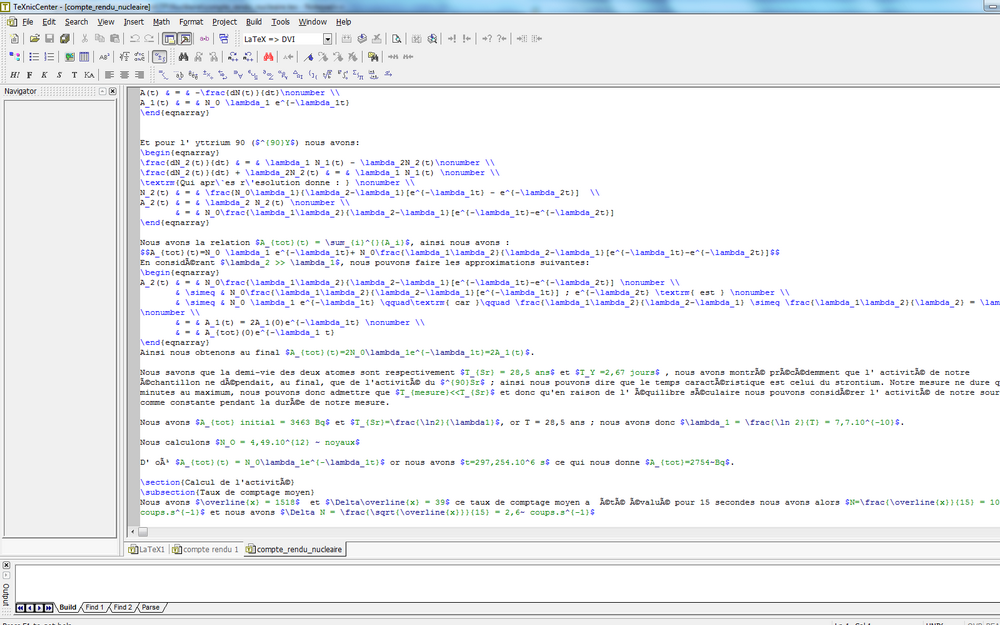Insert a bulleted list via toolbar icon
Screen dimensions: 1000x625
[x=34, y=57]
